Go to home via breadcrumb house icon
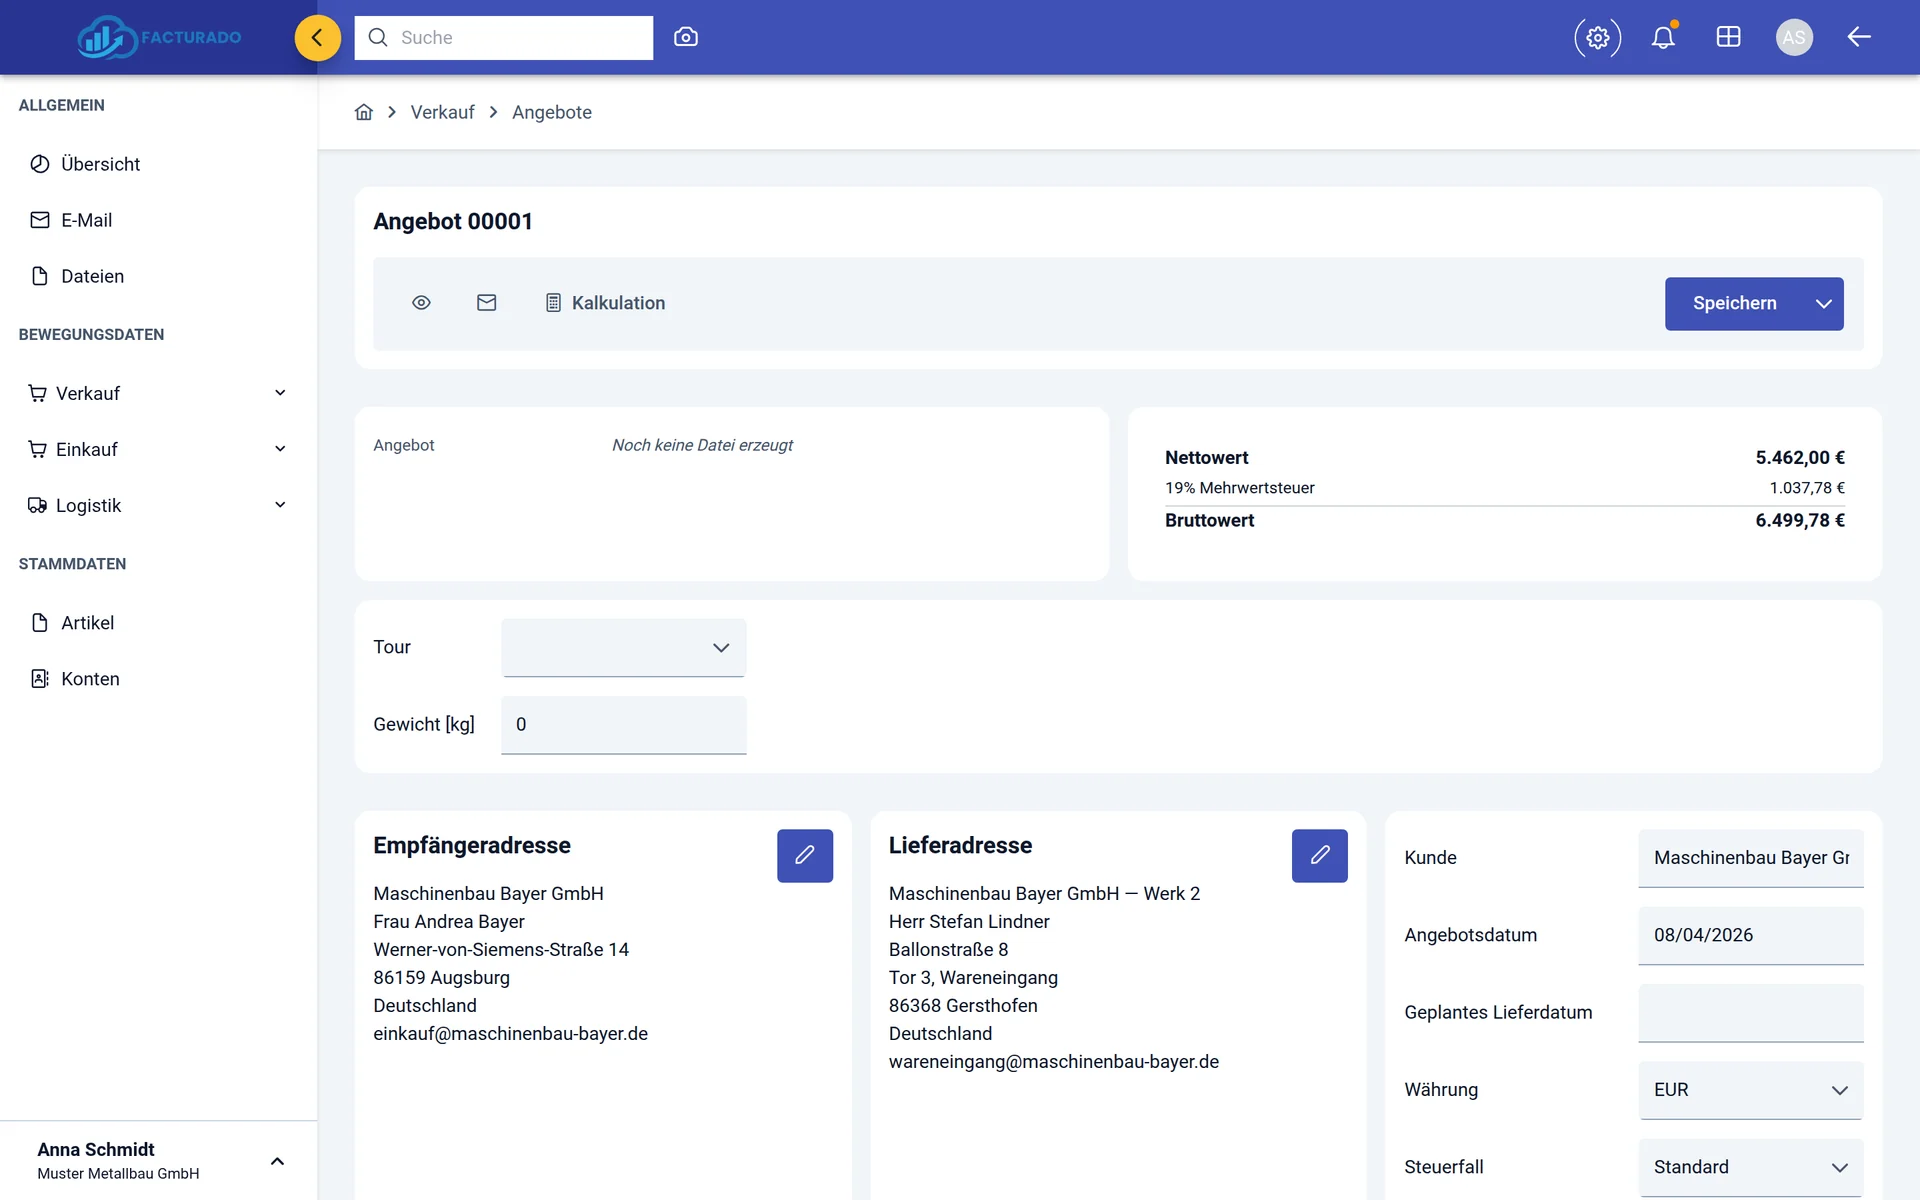This screenshot has width=1920, height=1200. point(364,112)
